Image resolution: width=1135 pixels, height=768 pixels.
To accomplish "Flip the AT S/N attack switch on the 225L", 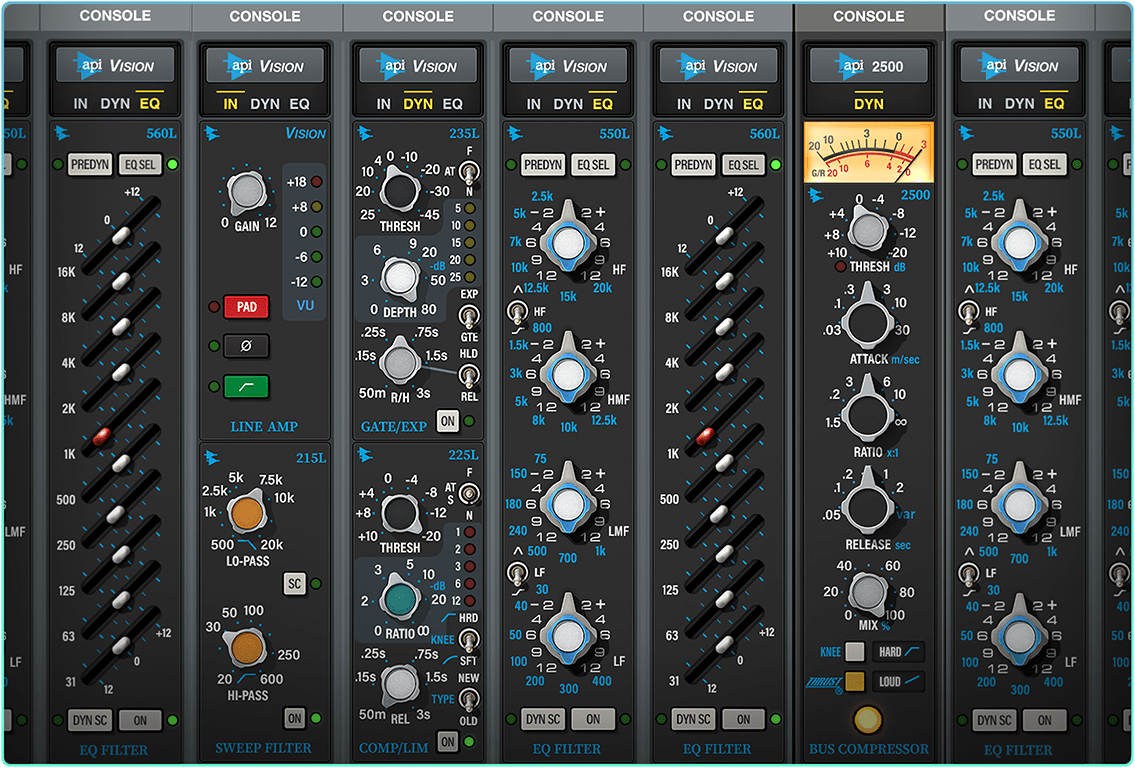I will (x=470, y=494).
